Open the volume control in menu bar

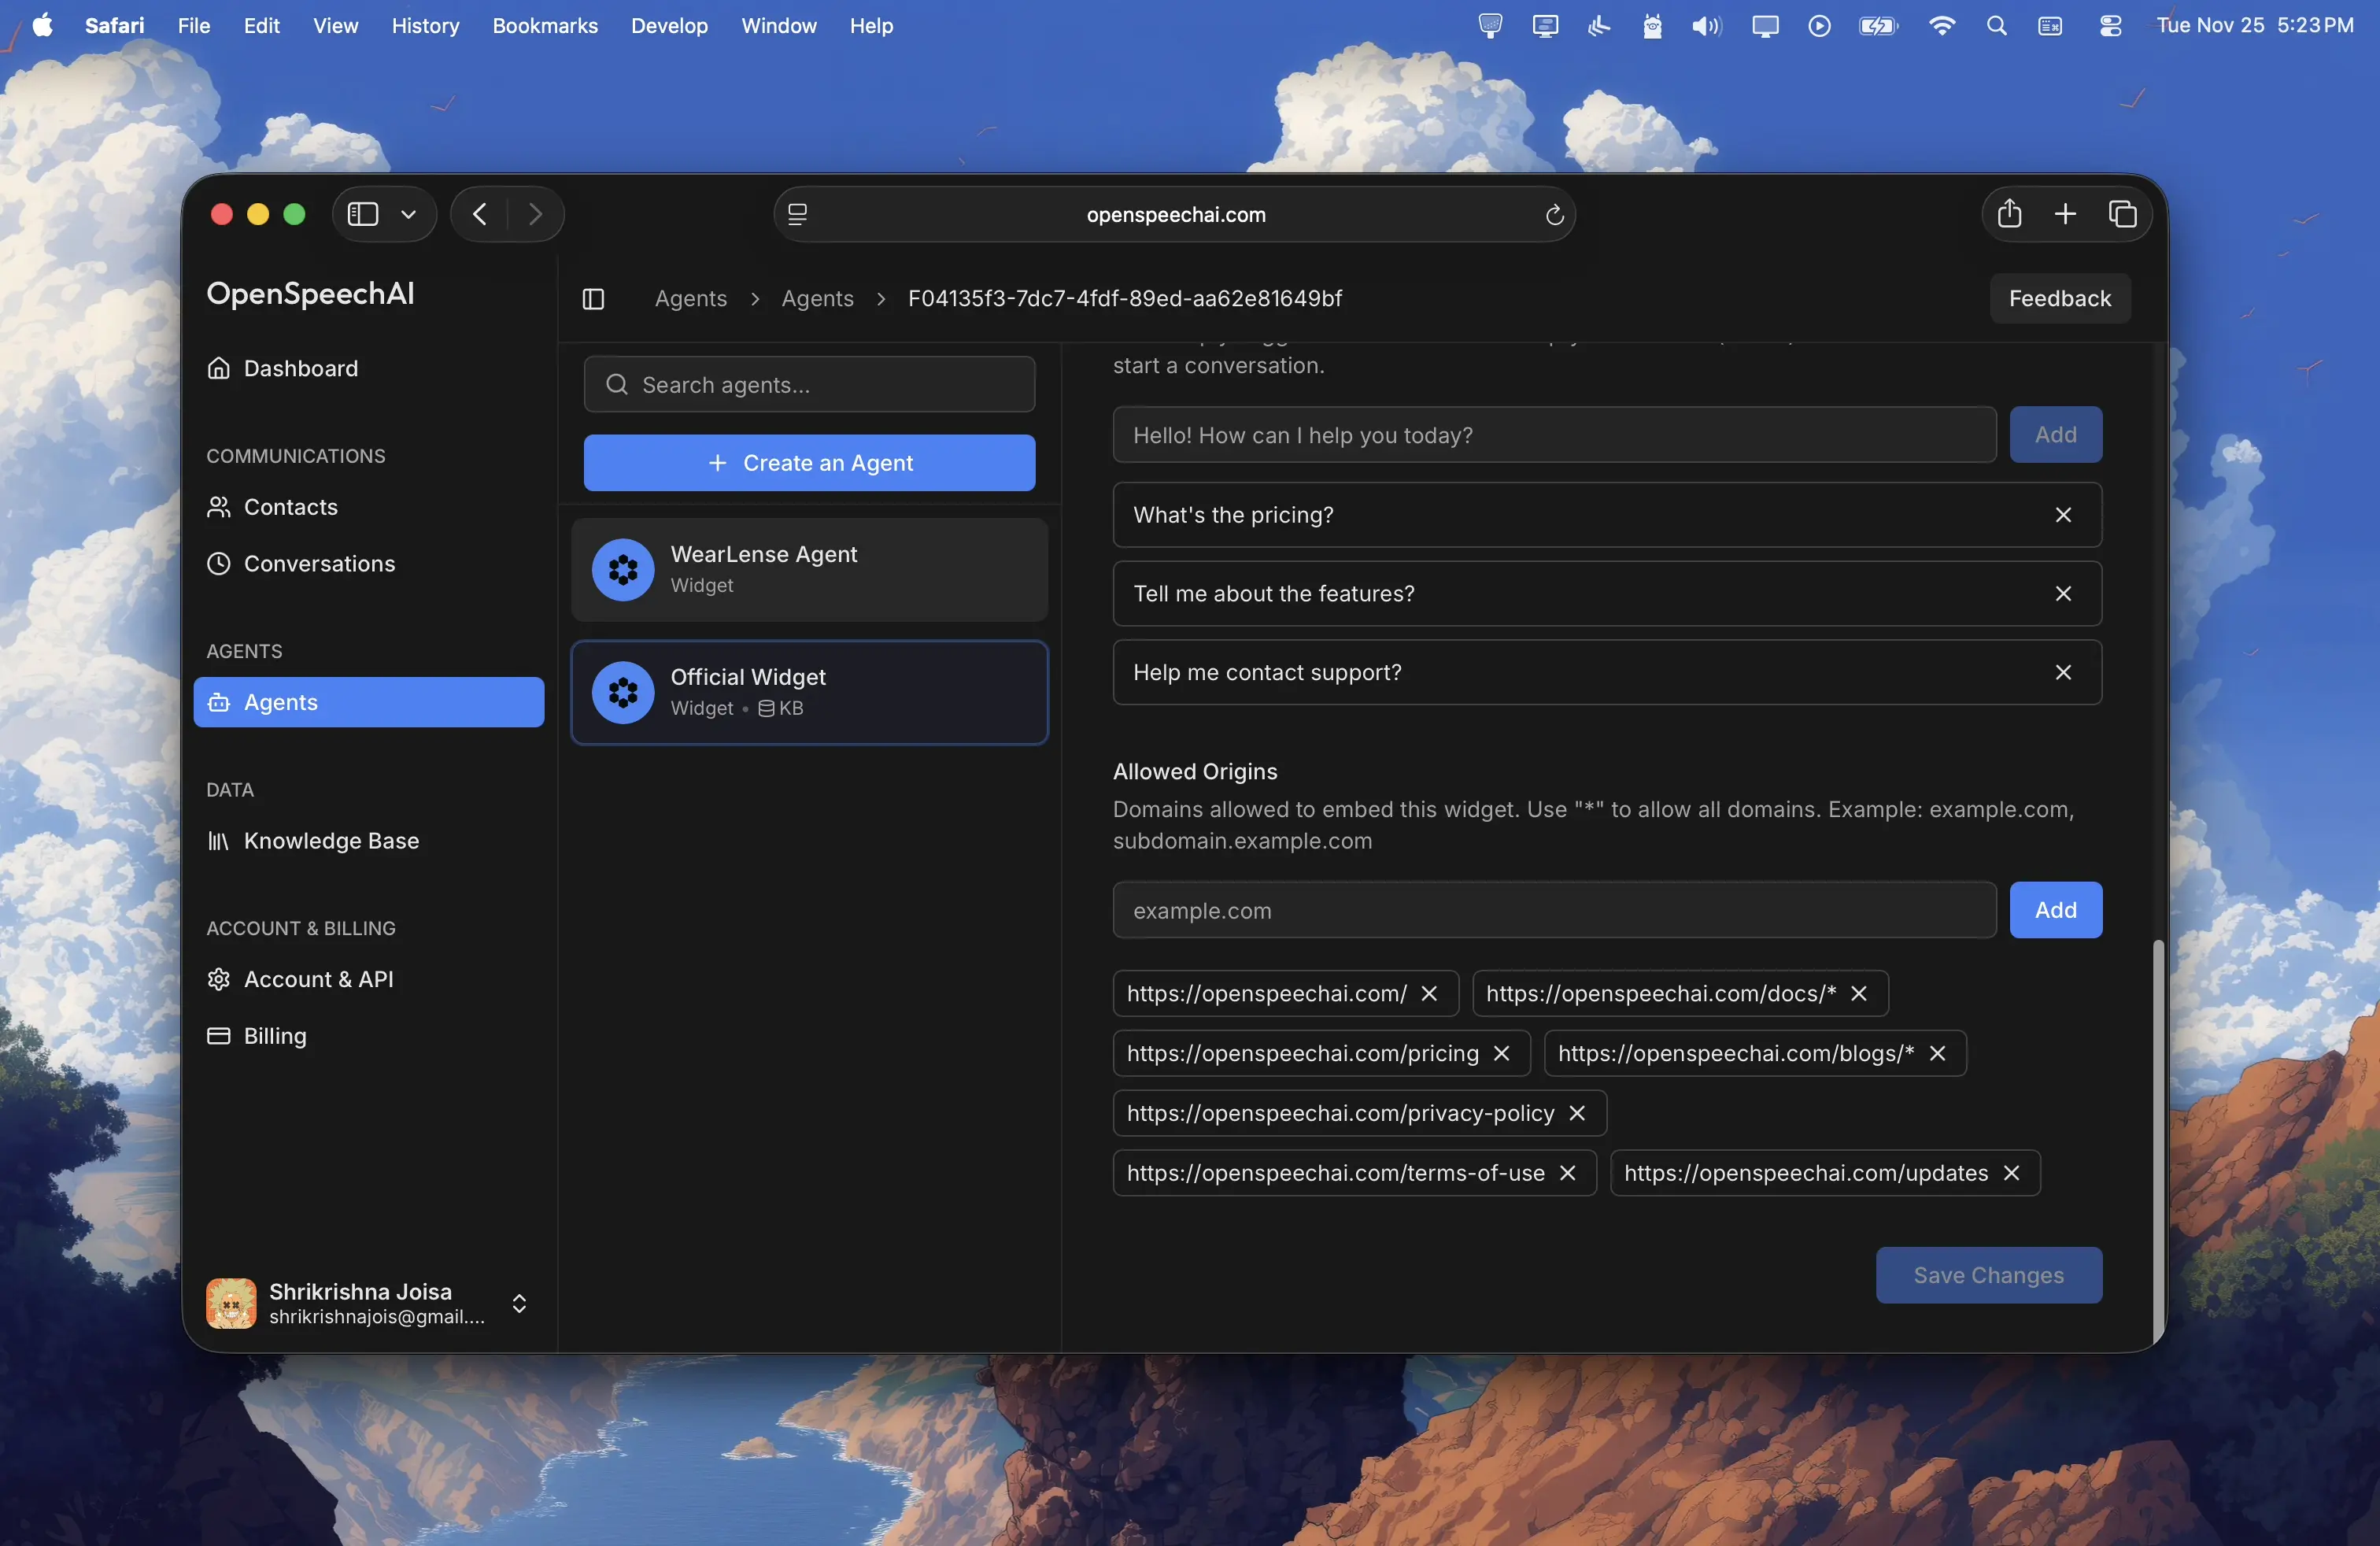pos(1706,26)
